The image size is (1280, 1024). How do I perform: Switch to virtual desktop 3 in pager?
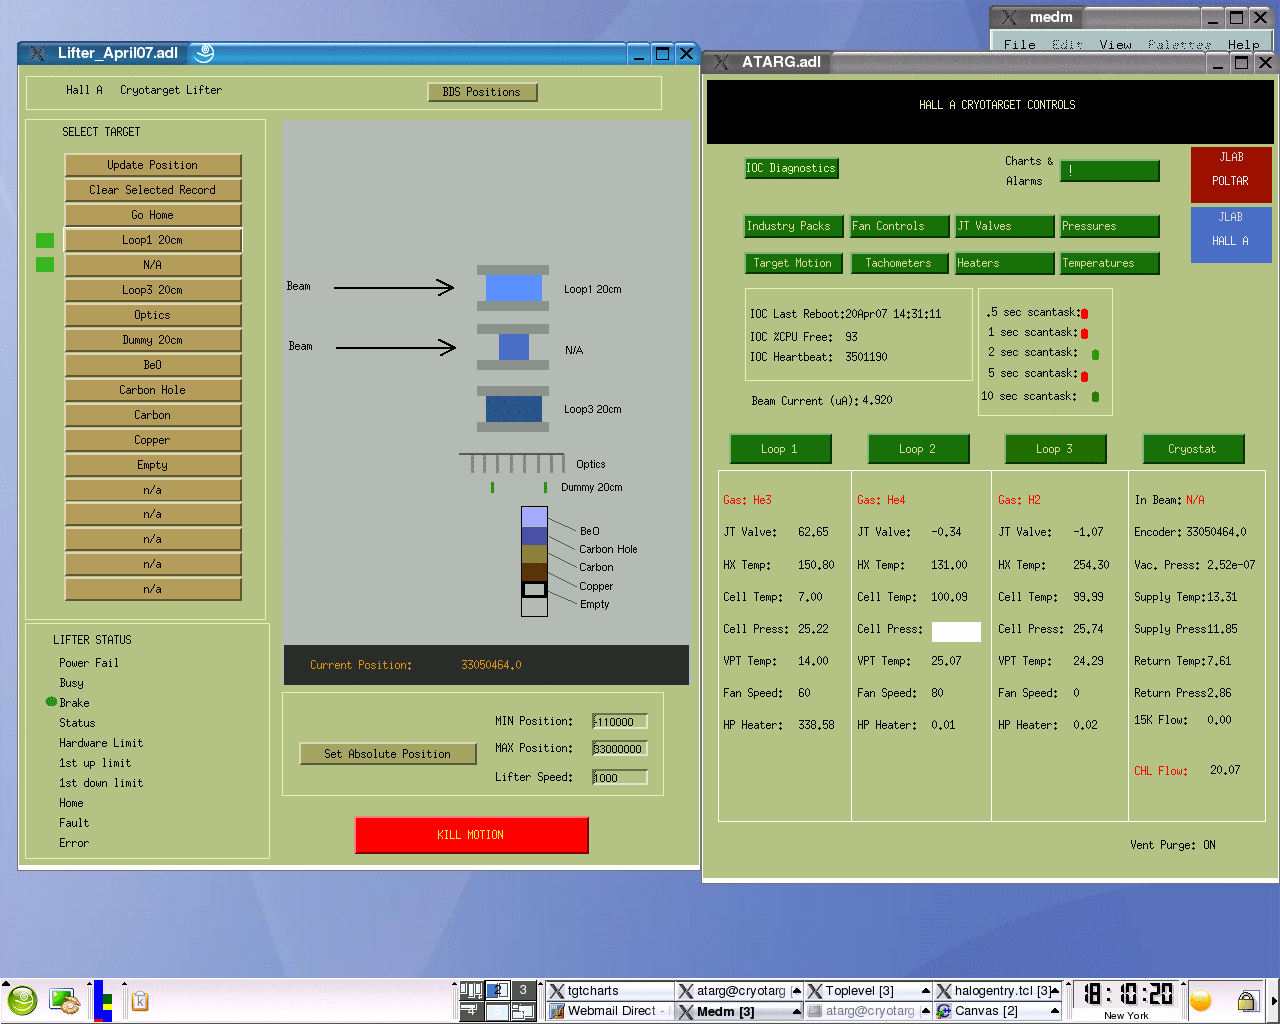pos(523,991)
